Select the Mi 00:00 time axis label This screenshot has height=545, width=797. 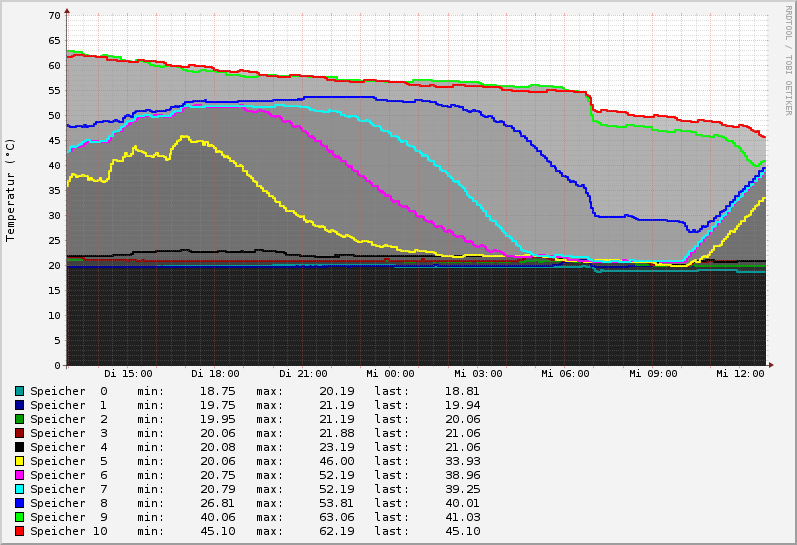pyautogui.click(x=390, y=374)
